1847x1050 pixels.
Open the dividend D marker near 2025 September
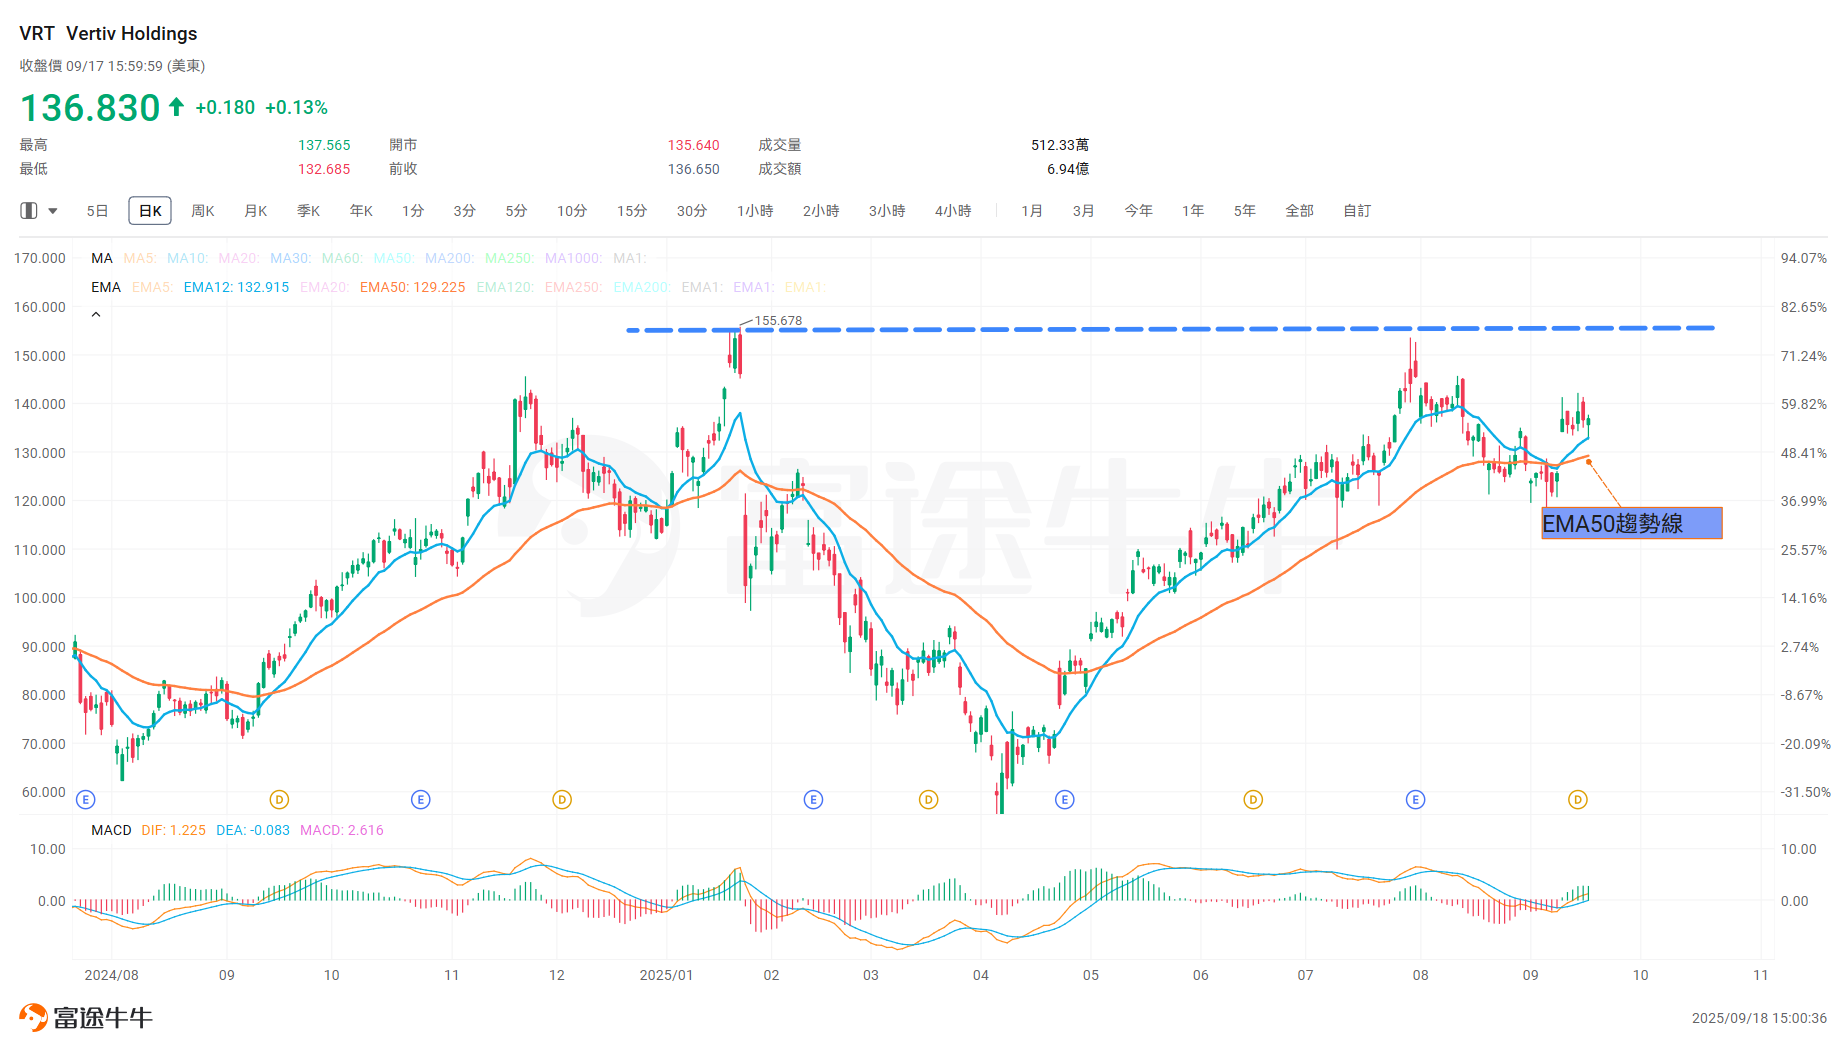tap(1578, 799)
